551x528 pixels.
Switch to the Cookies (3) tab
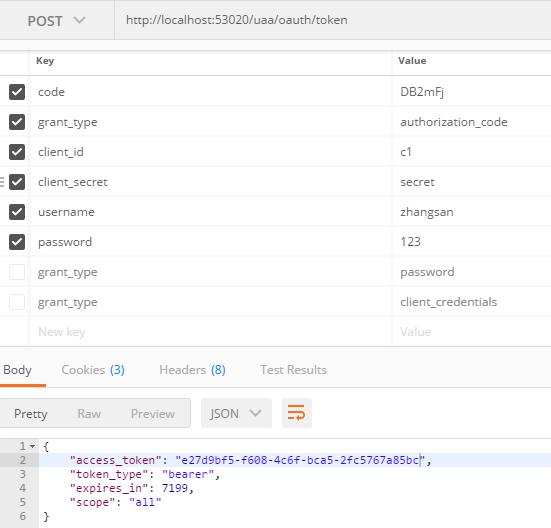click(93, 370)
